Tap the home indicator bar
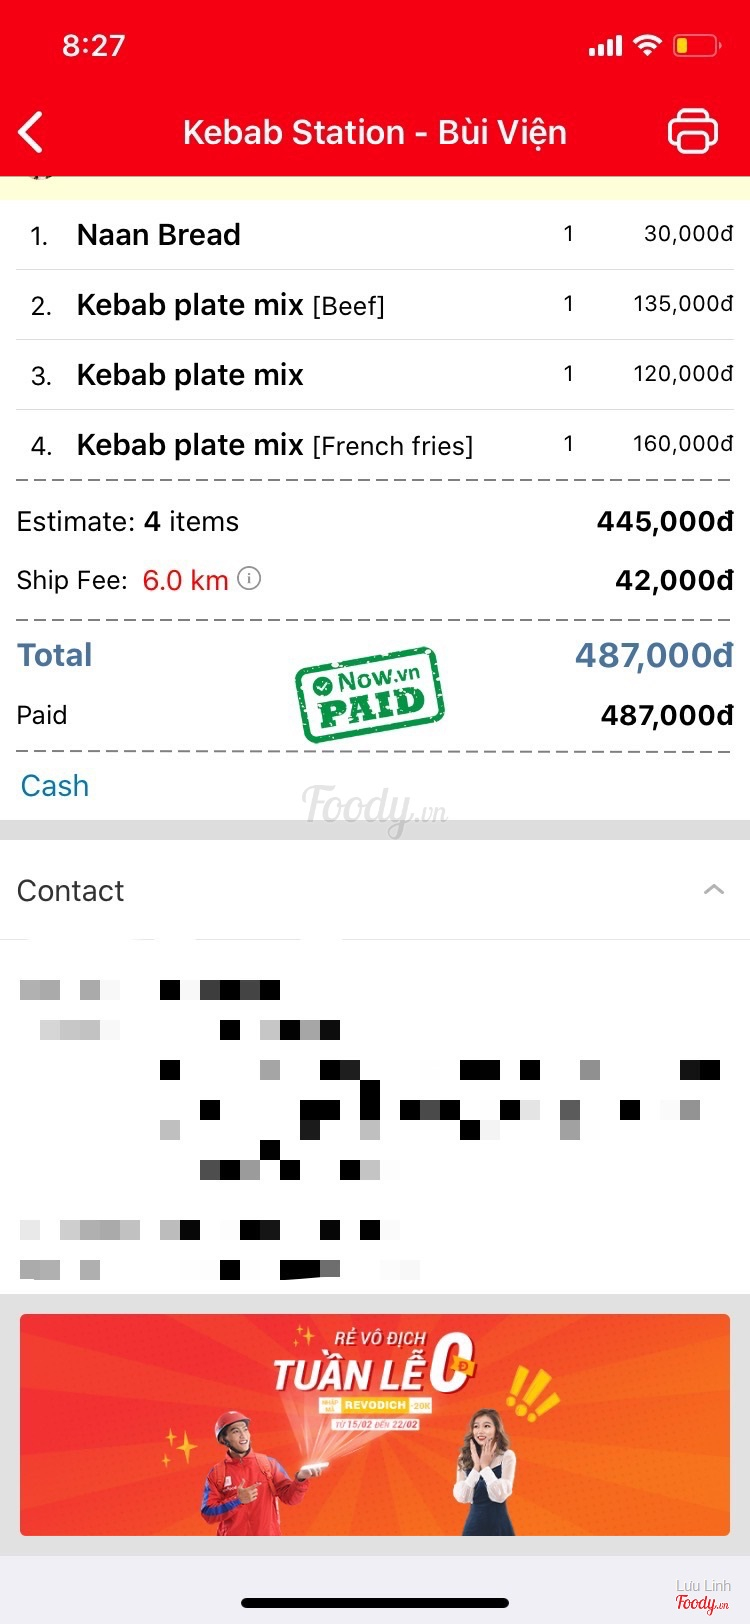This screenshot has height=1624, width=750. 375,1602
